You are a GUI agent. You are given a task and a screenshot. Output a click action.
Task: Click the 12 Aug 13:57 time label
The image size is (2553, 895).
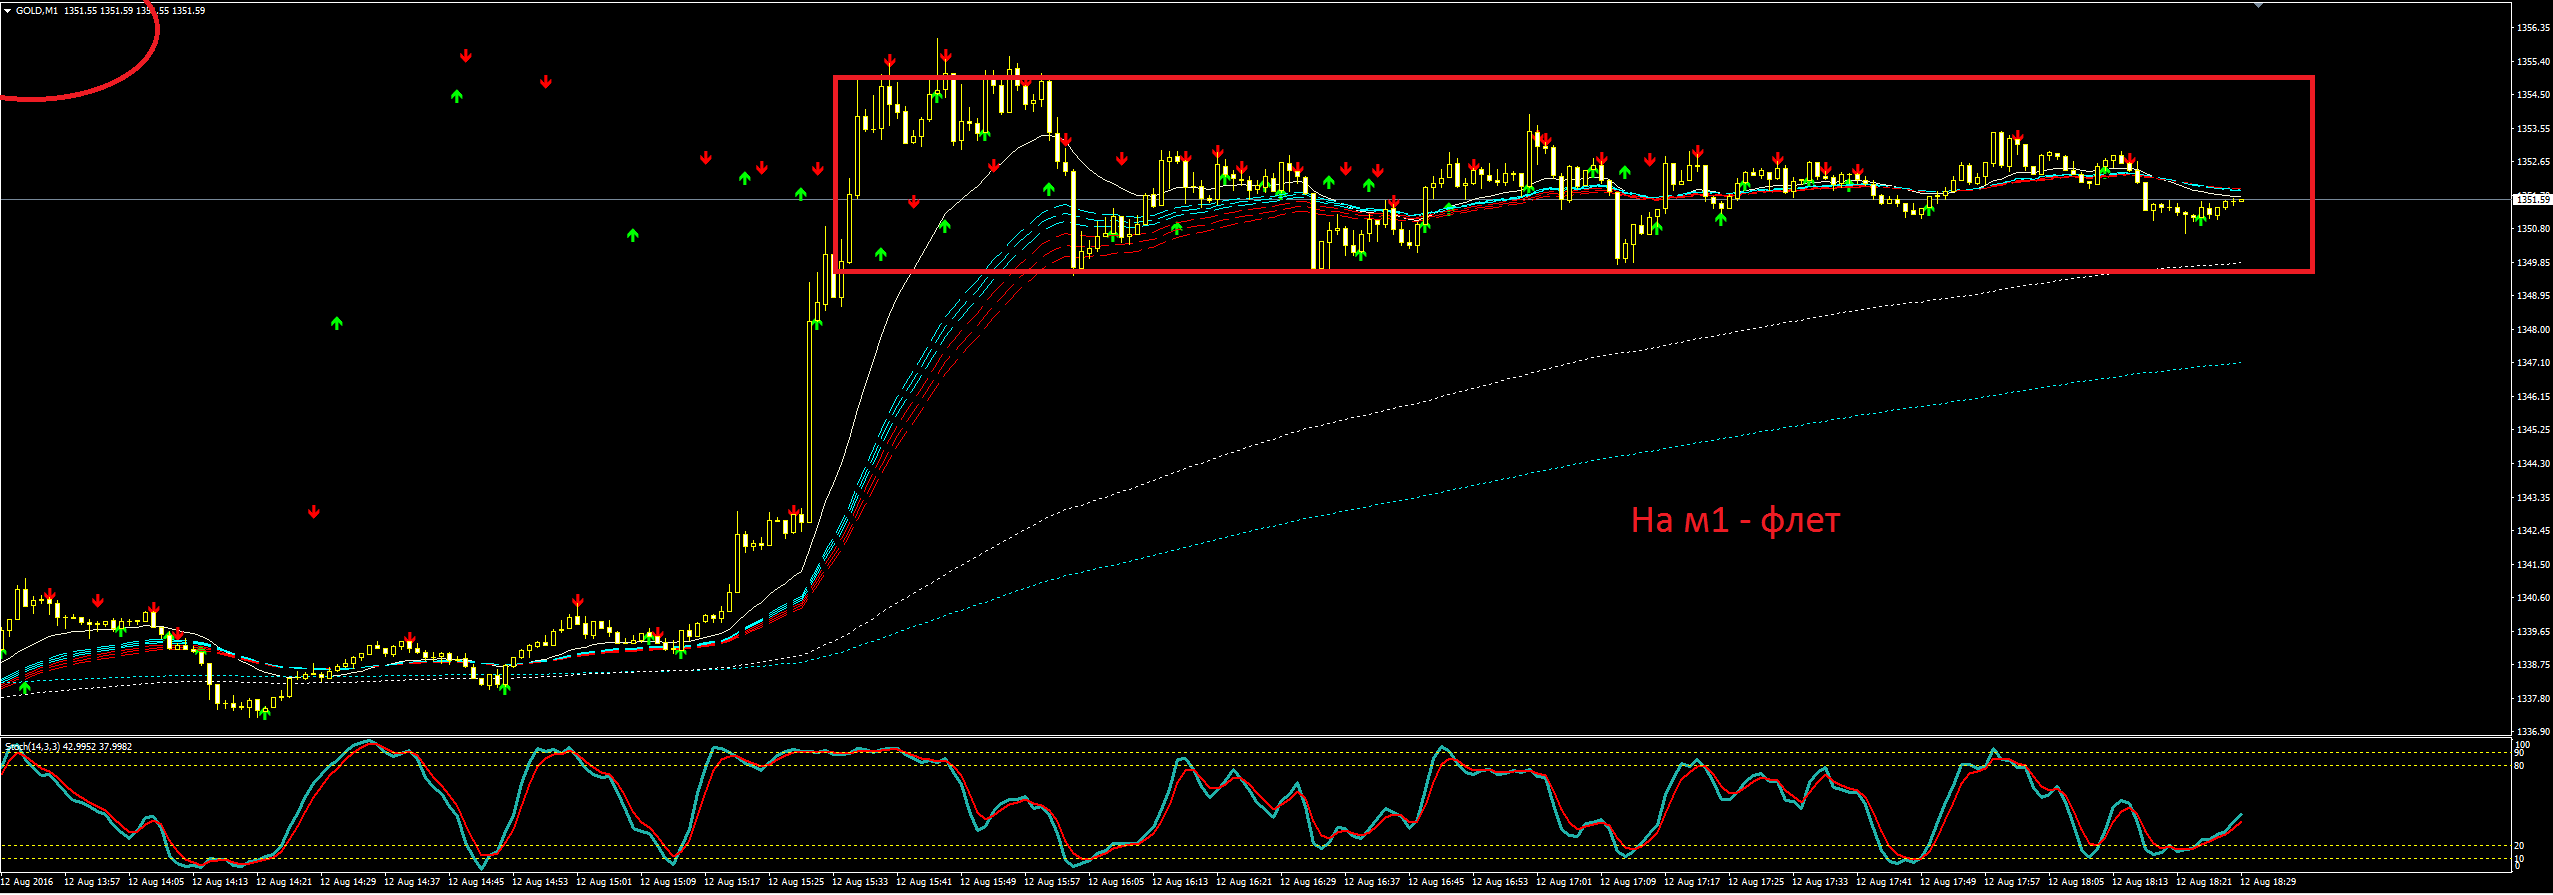(92, 882)
